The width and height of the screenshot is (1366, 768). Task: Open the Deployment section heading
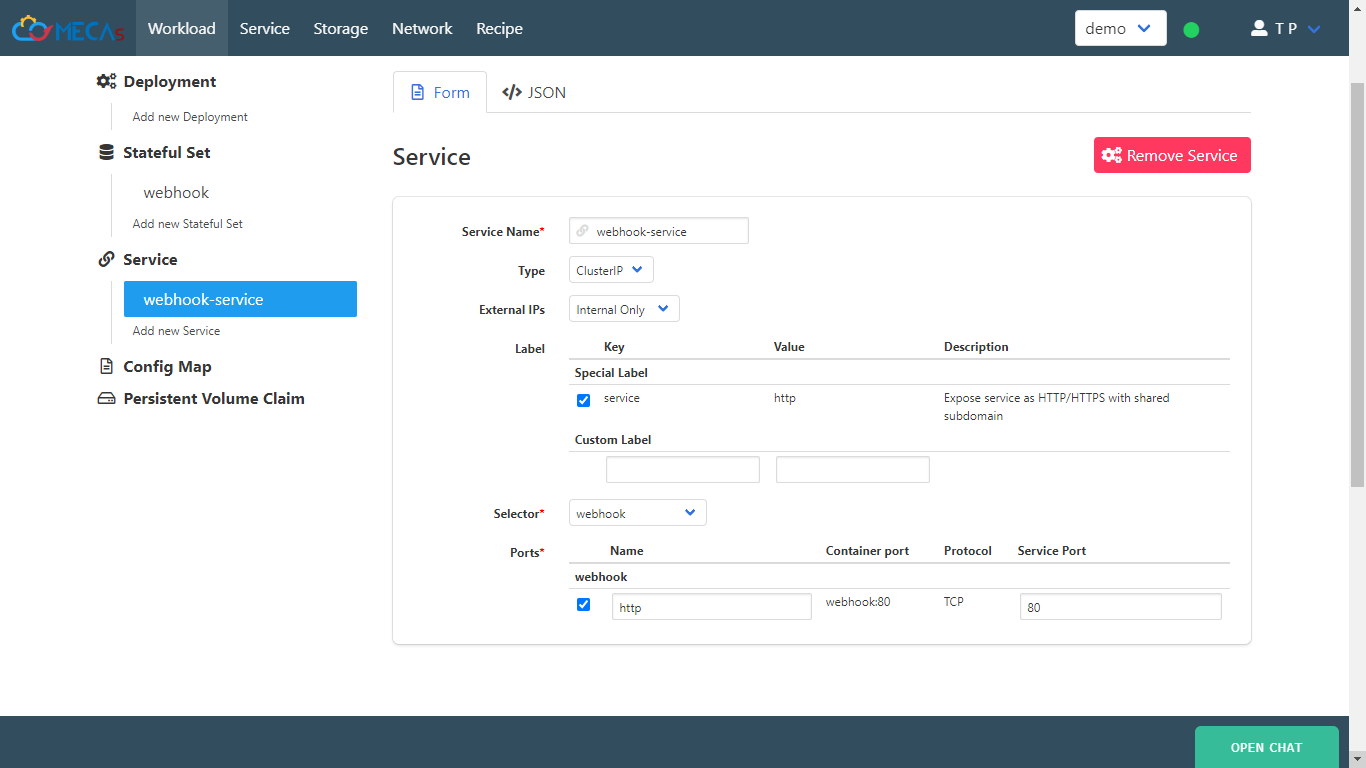[170, 82]
